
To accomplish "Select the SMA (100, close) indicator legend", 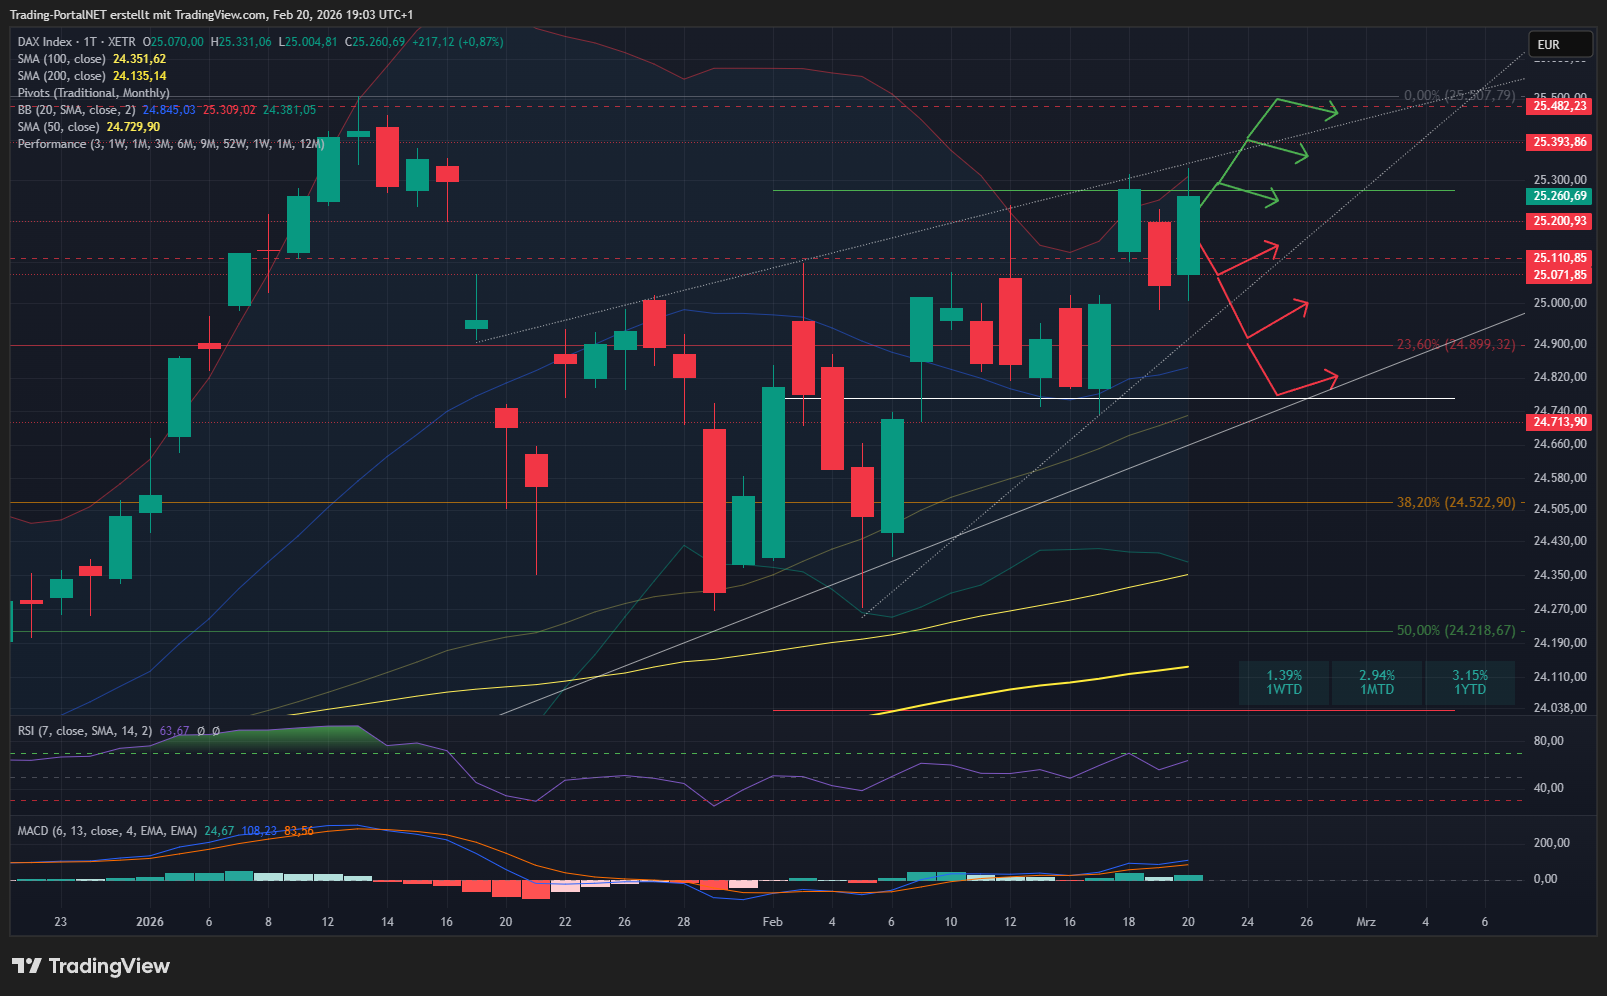I will click(61, 59).
